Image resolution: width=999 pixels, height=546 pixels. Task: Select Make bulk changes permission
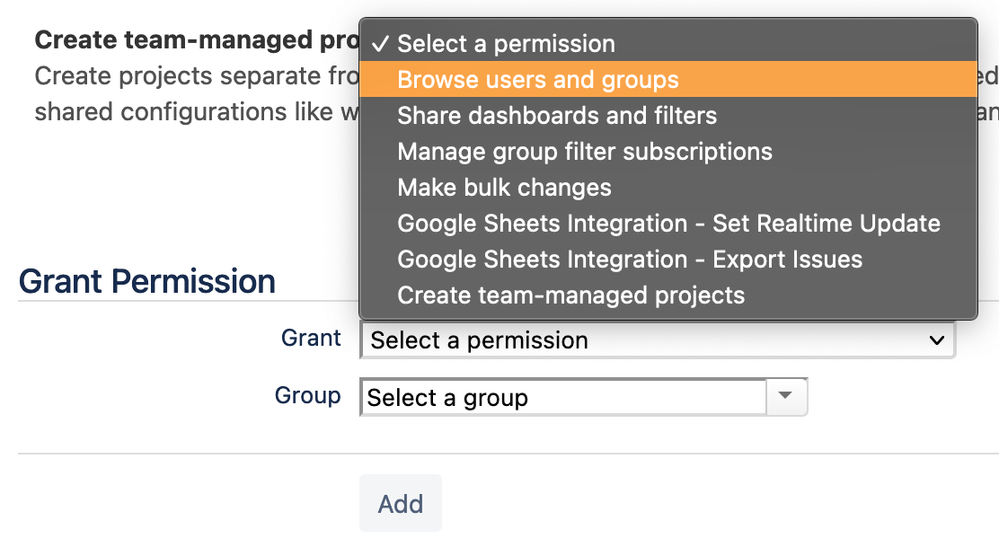pos(504,188)
